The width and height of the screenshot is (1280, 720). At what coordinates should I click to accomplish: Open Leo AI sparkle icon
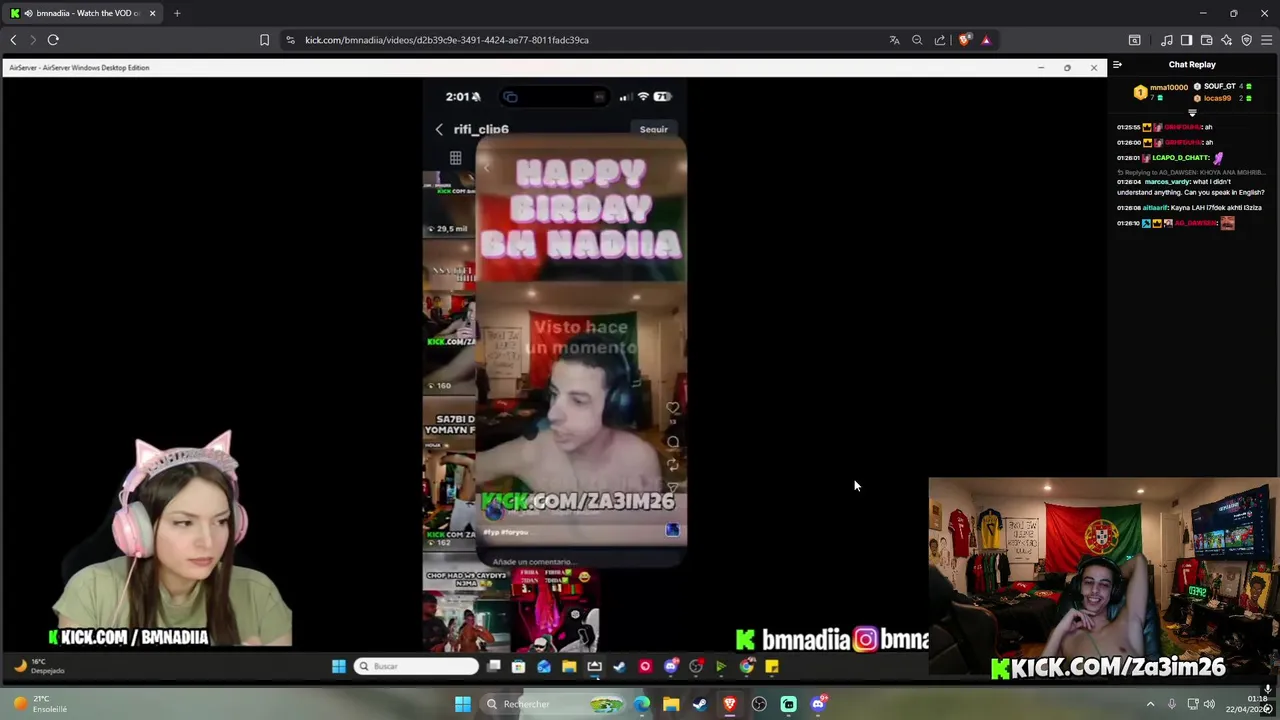[1226, 40]
